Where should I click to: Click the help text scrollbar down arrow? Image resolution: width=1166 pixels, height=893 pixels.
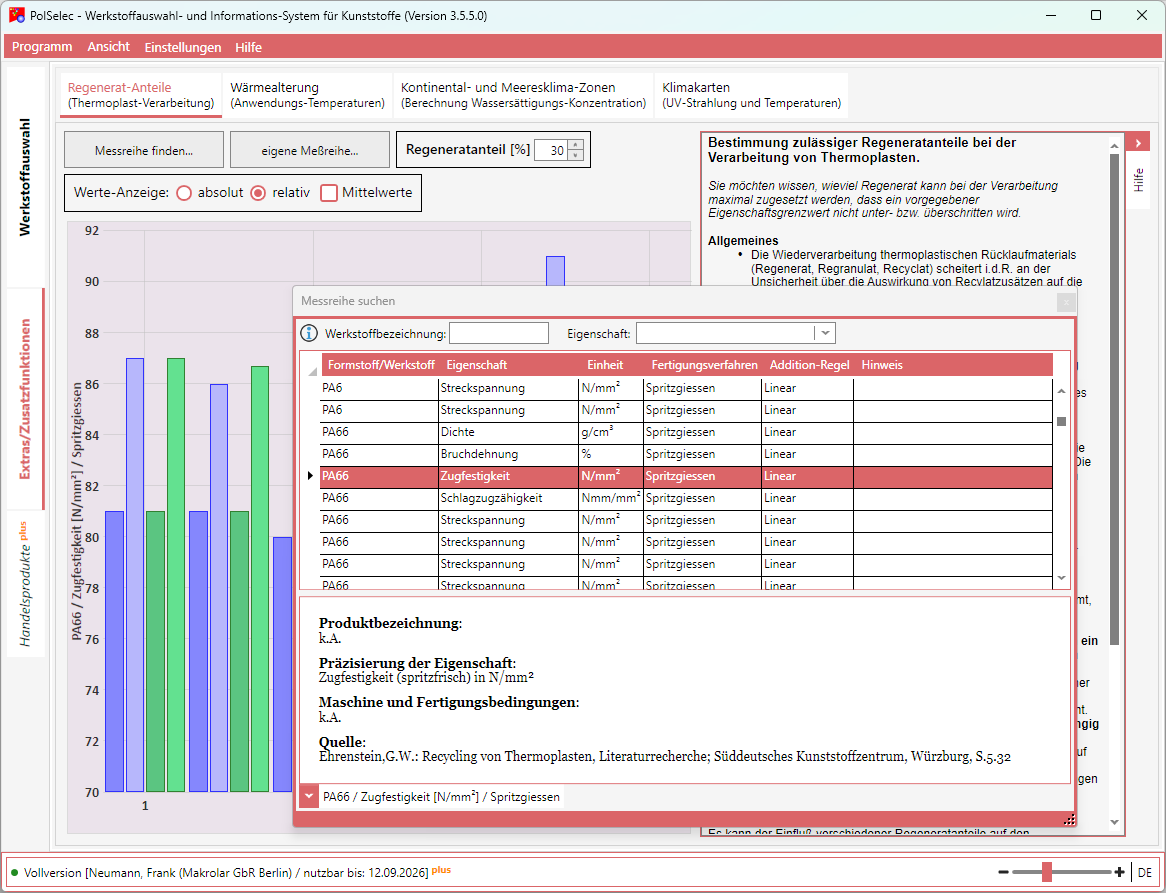tap(1114, 822)
